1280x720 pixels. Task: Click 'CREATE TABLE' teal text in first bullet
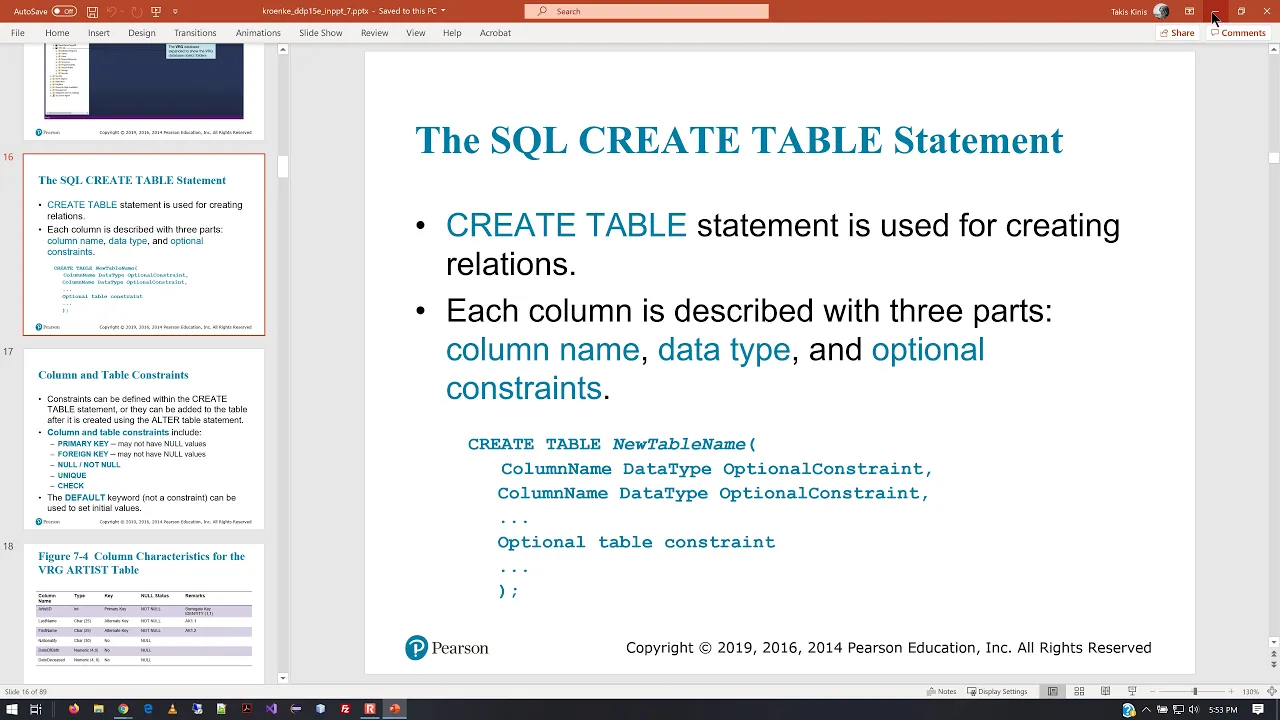566,225
